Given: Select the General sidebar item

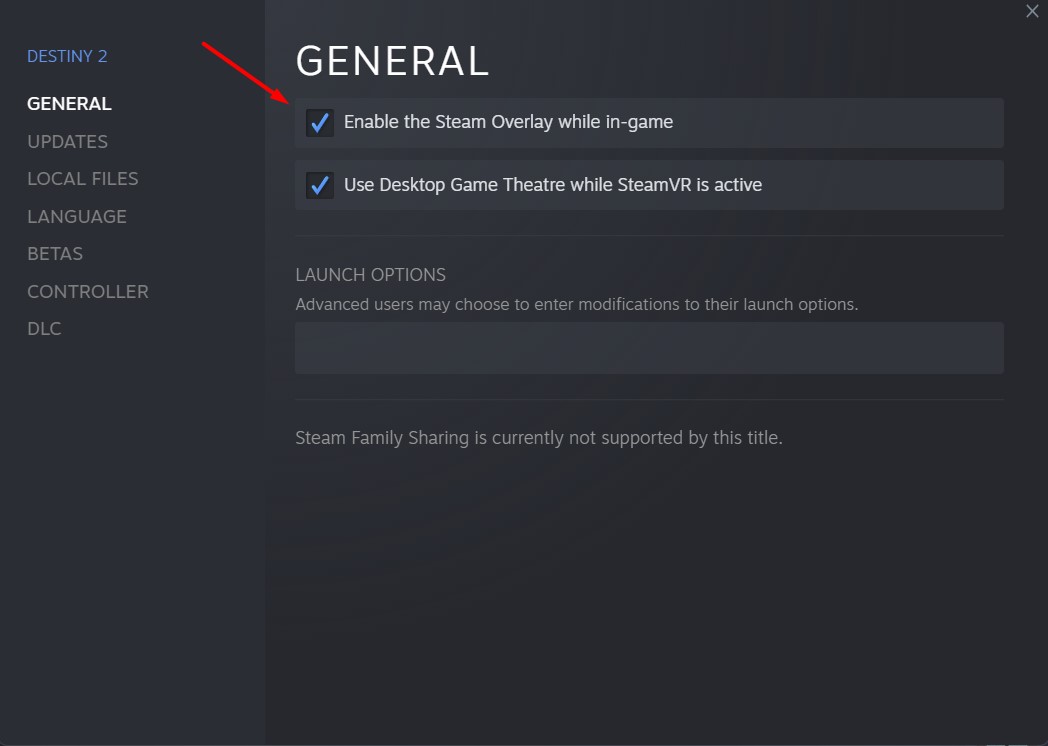Looking at the screenshot, I should 69,104.
